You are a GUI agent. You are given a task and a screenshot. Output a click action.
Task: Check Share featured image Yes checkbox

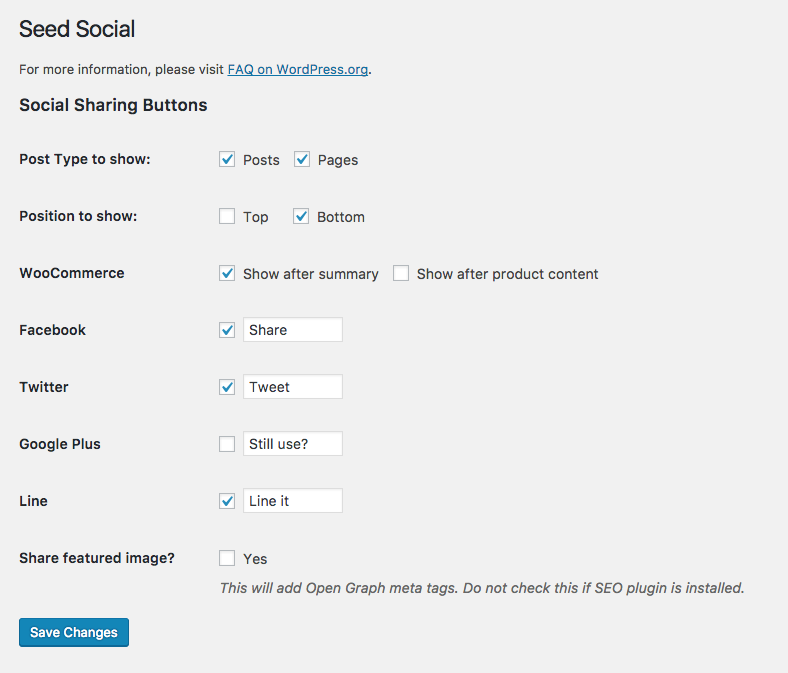[227, 558]
